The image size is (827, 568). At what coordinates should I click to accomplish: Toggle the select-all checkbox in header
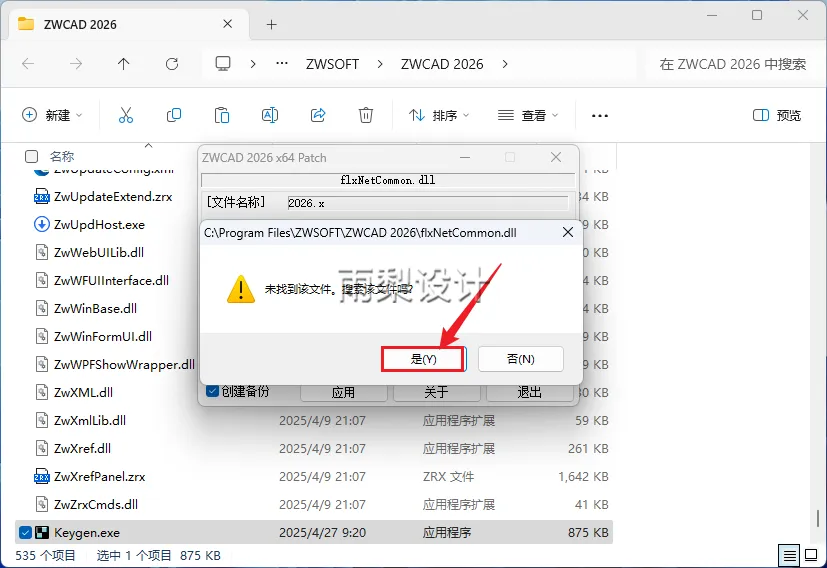[32, 157]
